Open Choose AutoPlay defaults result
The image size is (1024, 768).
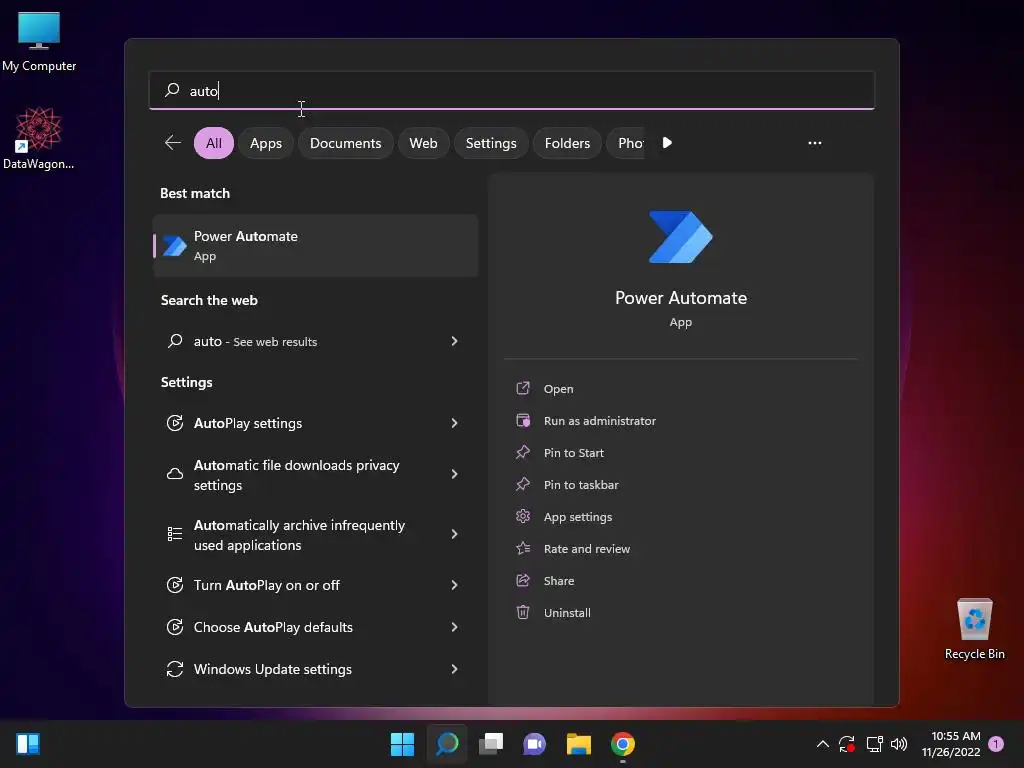(x=315, y=627)
